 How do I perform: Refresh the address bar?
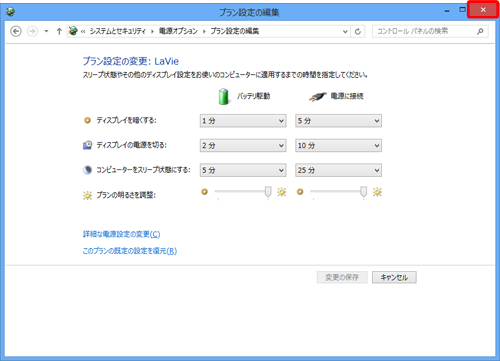[x=358, y=31]
